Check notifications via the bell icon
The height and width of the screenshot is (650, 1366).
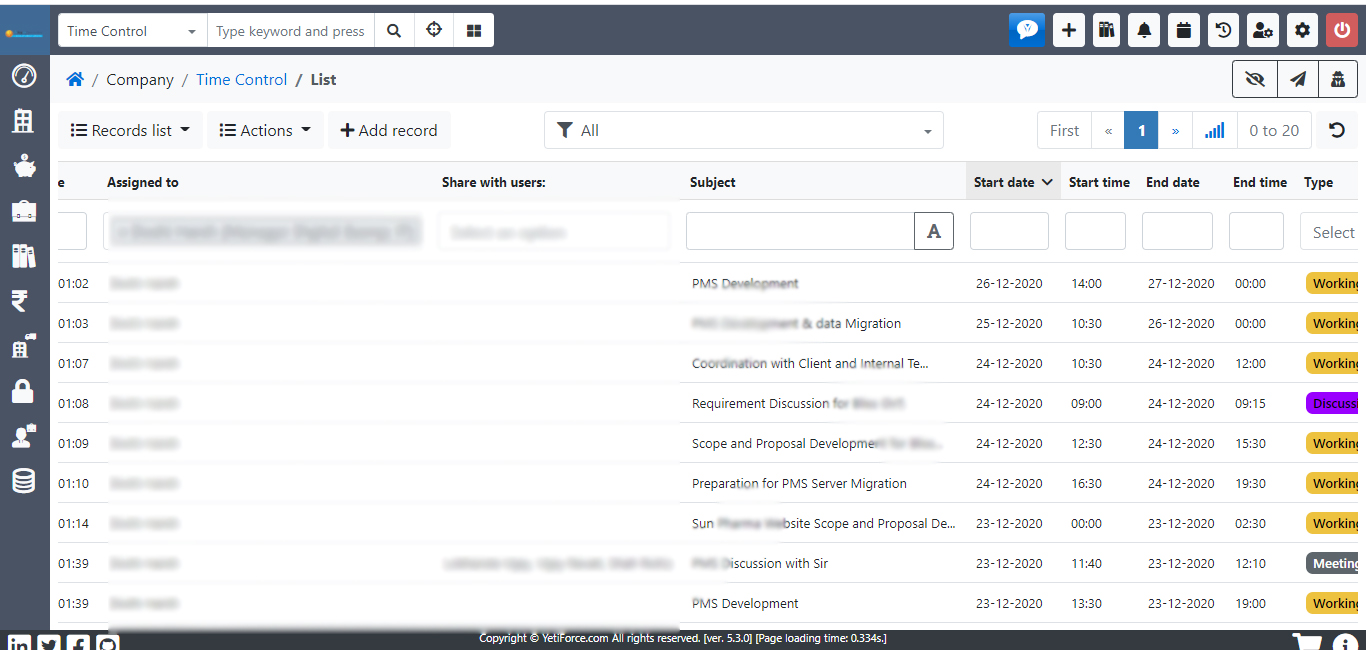[1143, 30]
